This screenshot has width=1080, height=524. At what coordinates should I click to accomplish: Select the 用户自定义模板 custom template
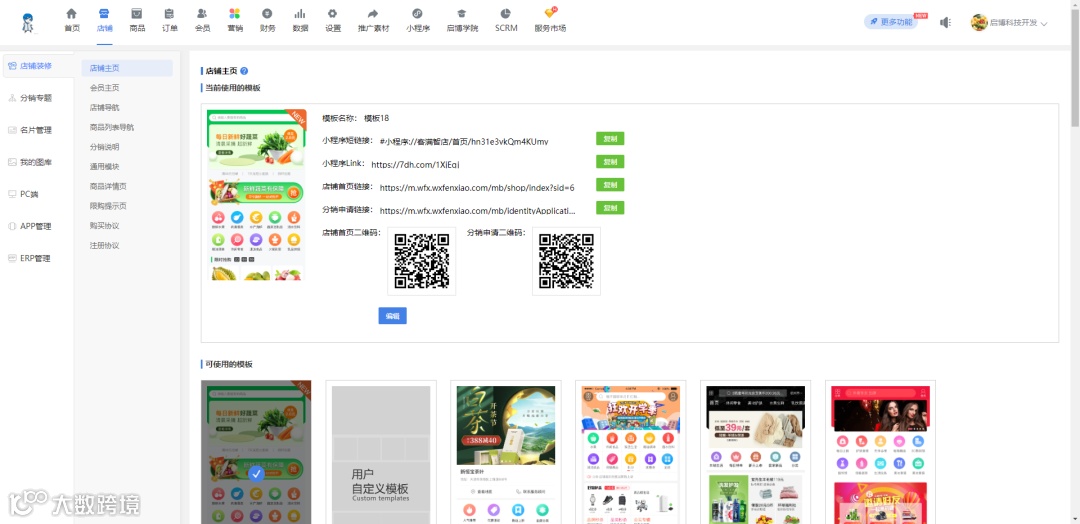pos(381,452)
